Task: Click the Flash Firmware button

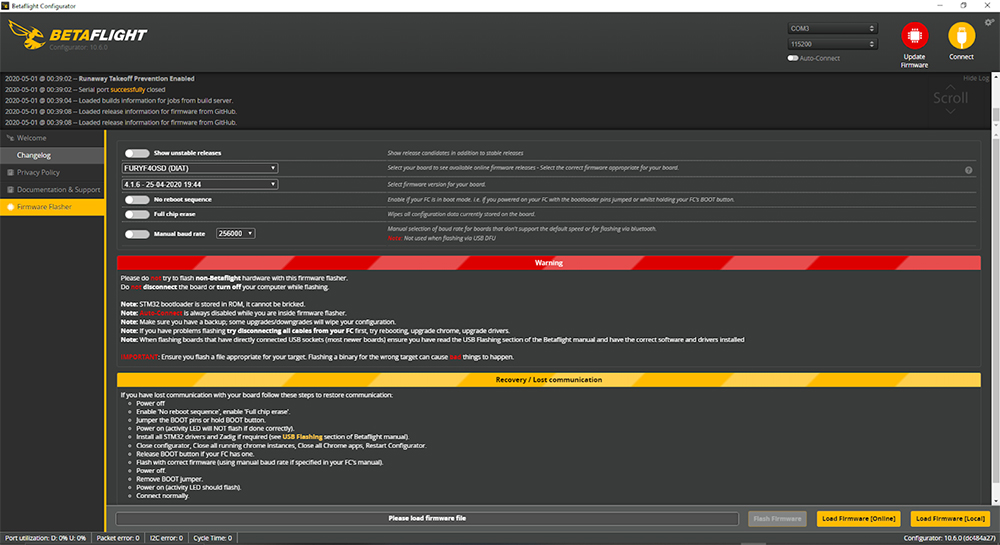Action: [x=777, y=519]
